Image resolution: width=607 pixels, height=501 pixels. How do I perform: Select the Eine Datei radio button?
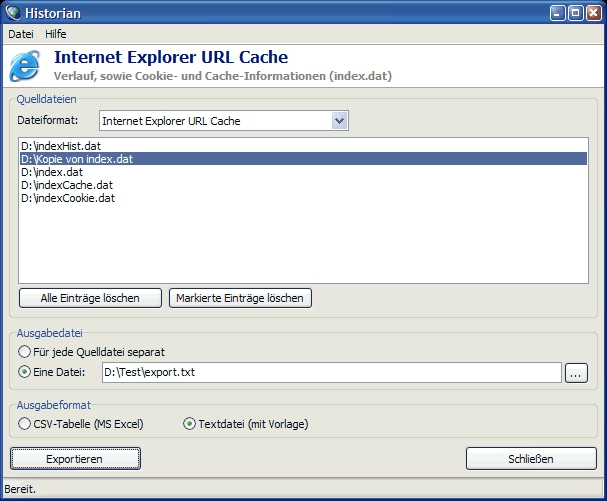25,373
